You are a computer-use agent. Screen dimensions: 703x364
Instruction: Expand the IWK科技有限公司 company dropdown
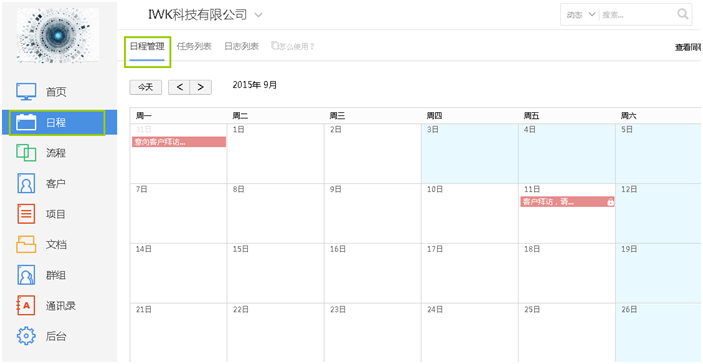258,15
